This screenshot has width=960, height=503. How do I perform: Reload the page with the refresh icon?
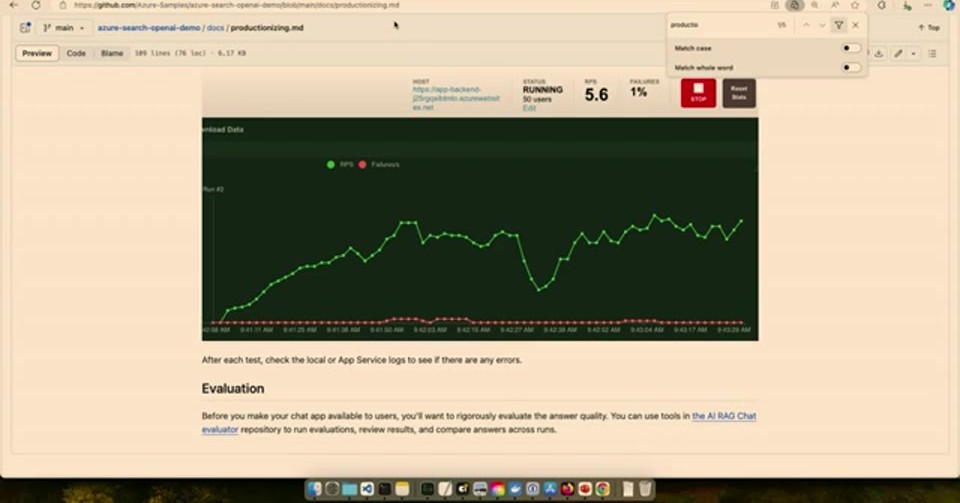(x=36, y=5)
